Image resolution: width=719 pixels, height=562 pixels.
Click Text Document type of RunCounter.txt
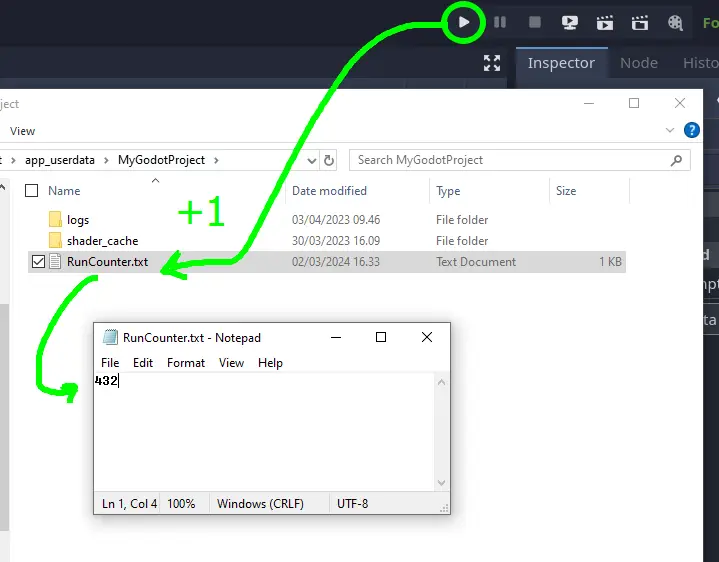click(x=476, y=262)
